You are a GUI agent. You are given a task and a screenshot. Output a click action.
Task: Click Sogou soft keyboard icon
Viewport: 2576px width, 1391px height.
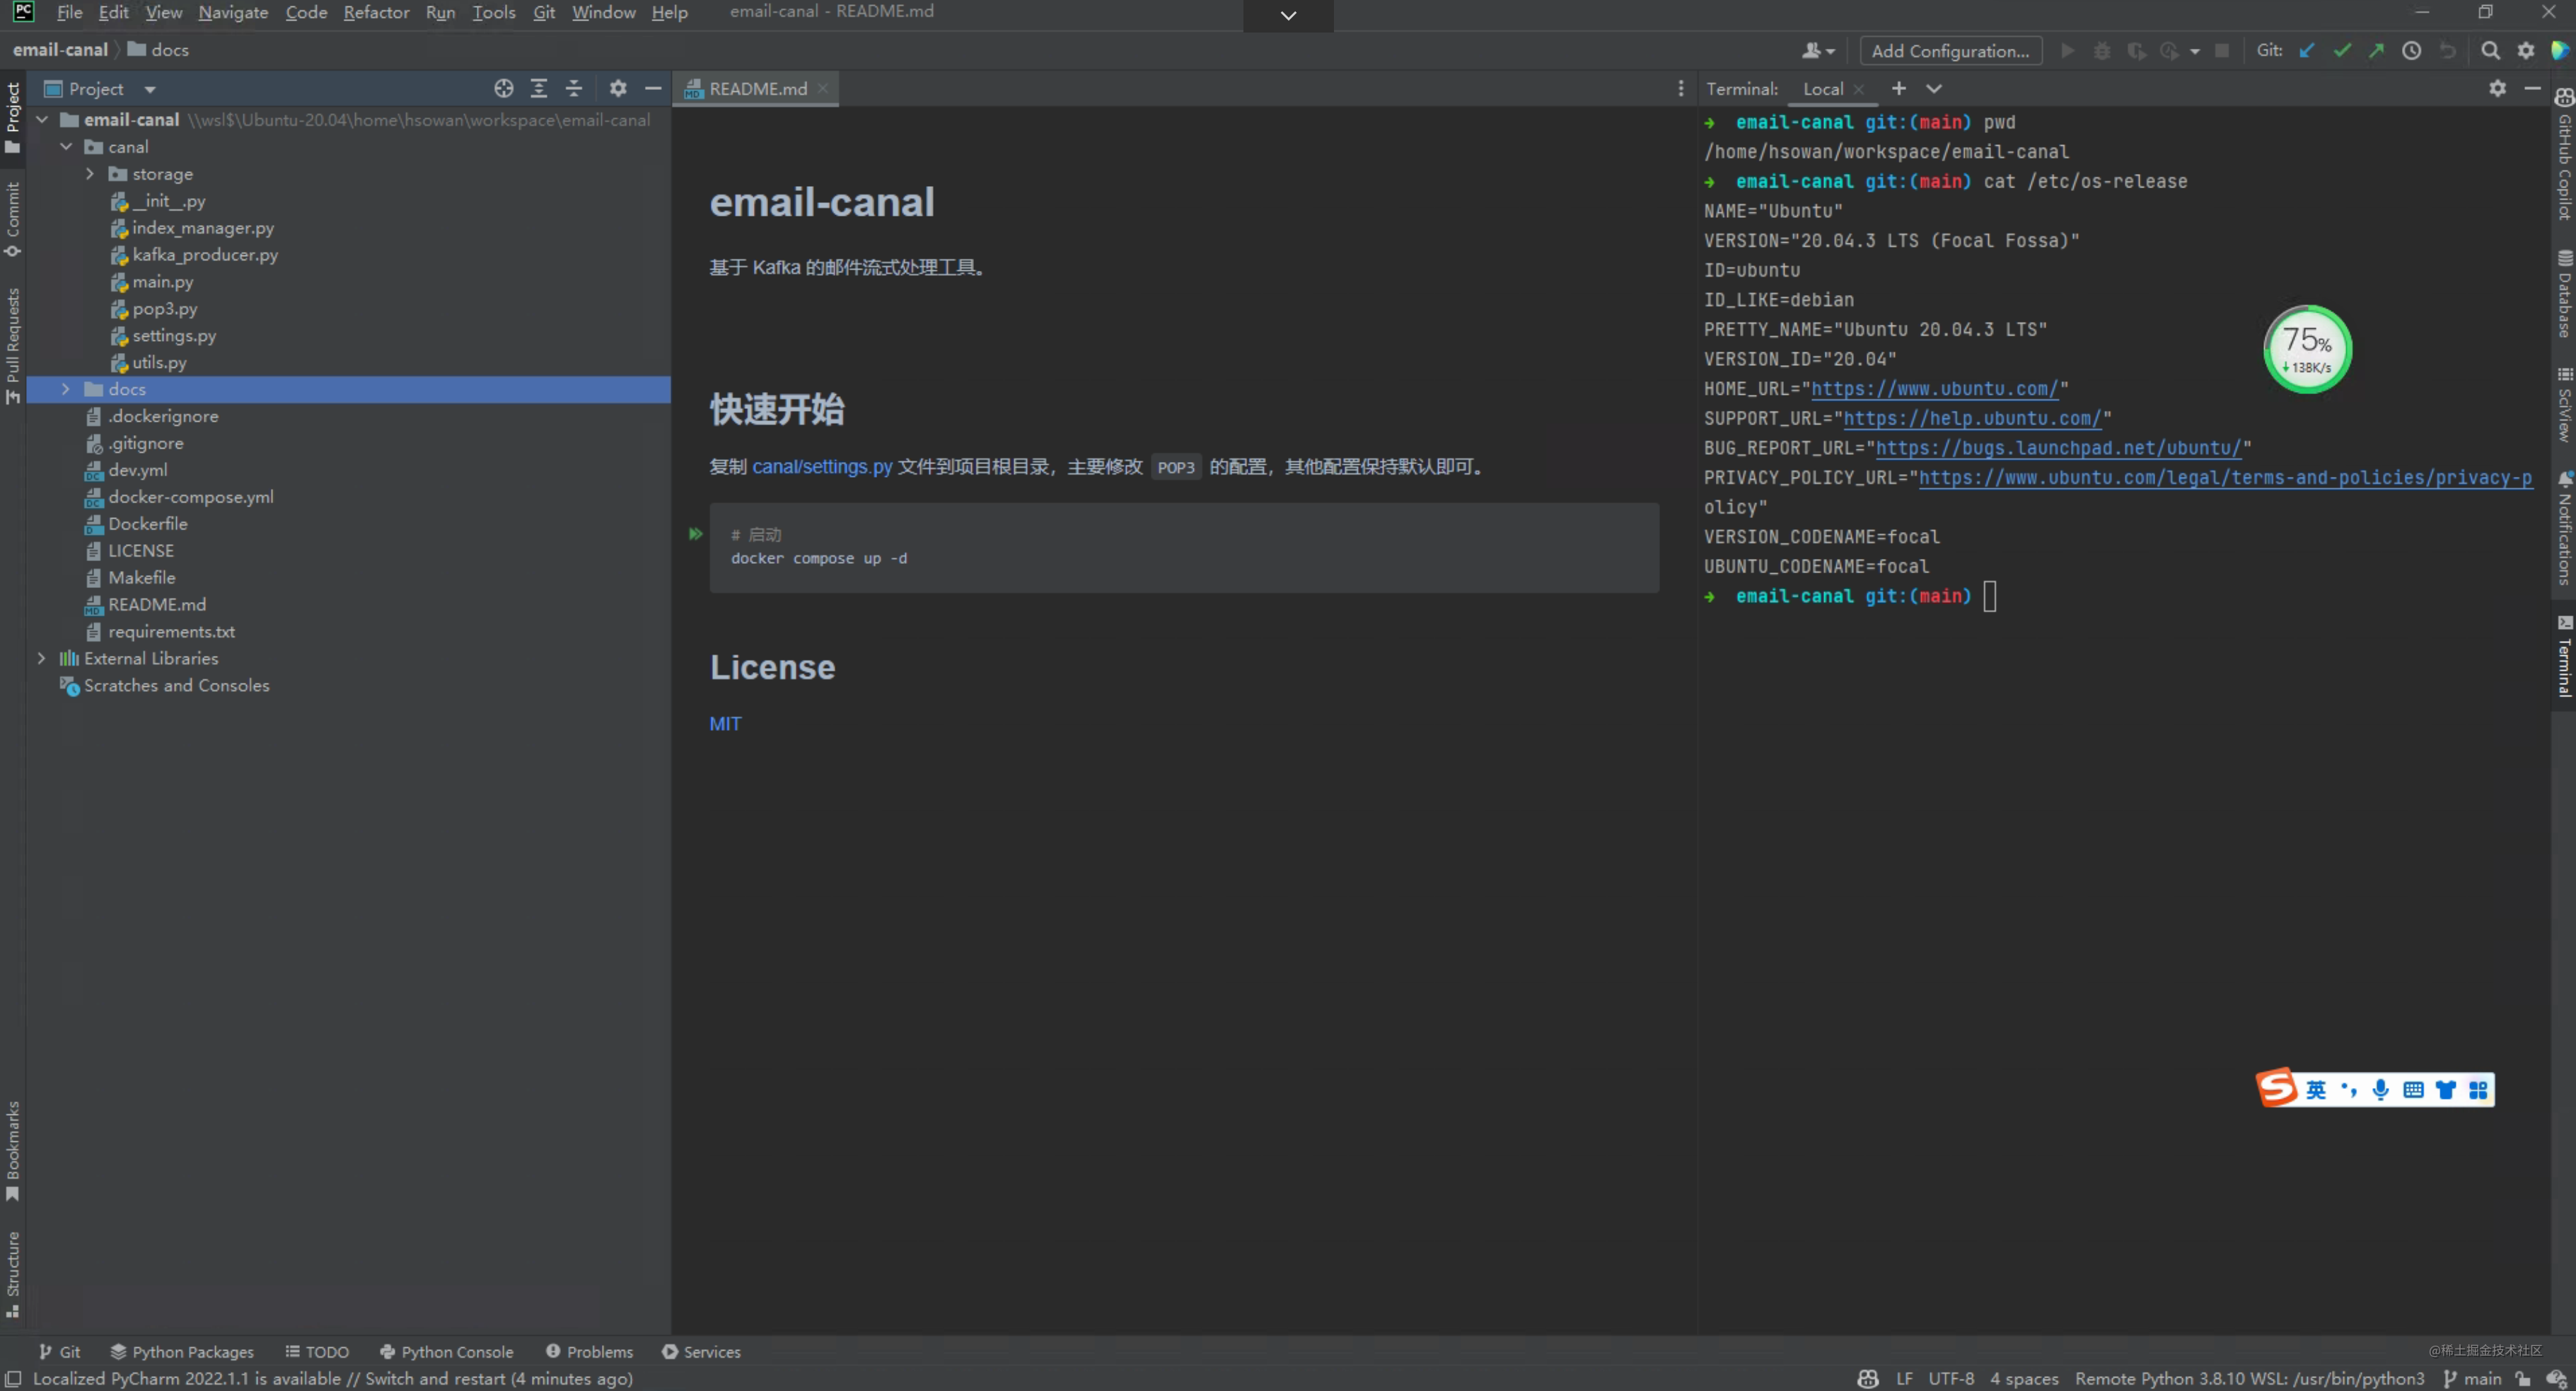(x=2413, y=1090)
